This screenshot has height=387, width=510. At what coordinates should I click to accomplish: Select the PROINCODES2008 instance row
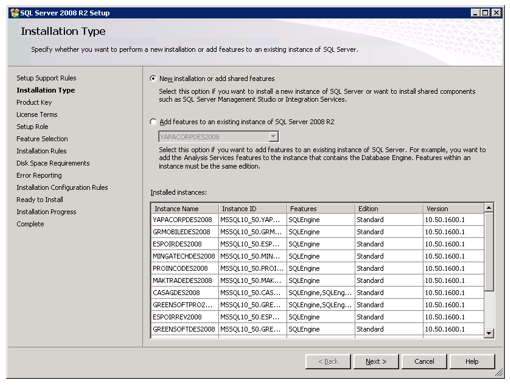click(317, 268)
